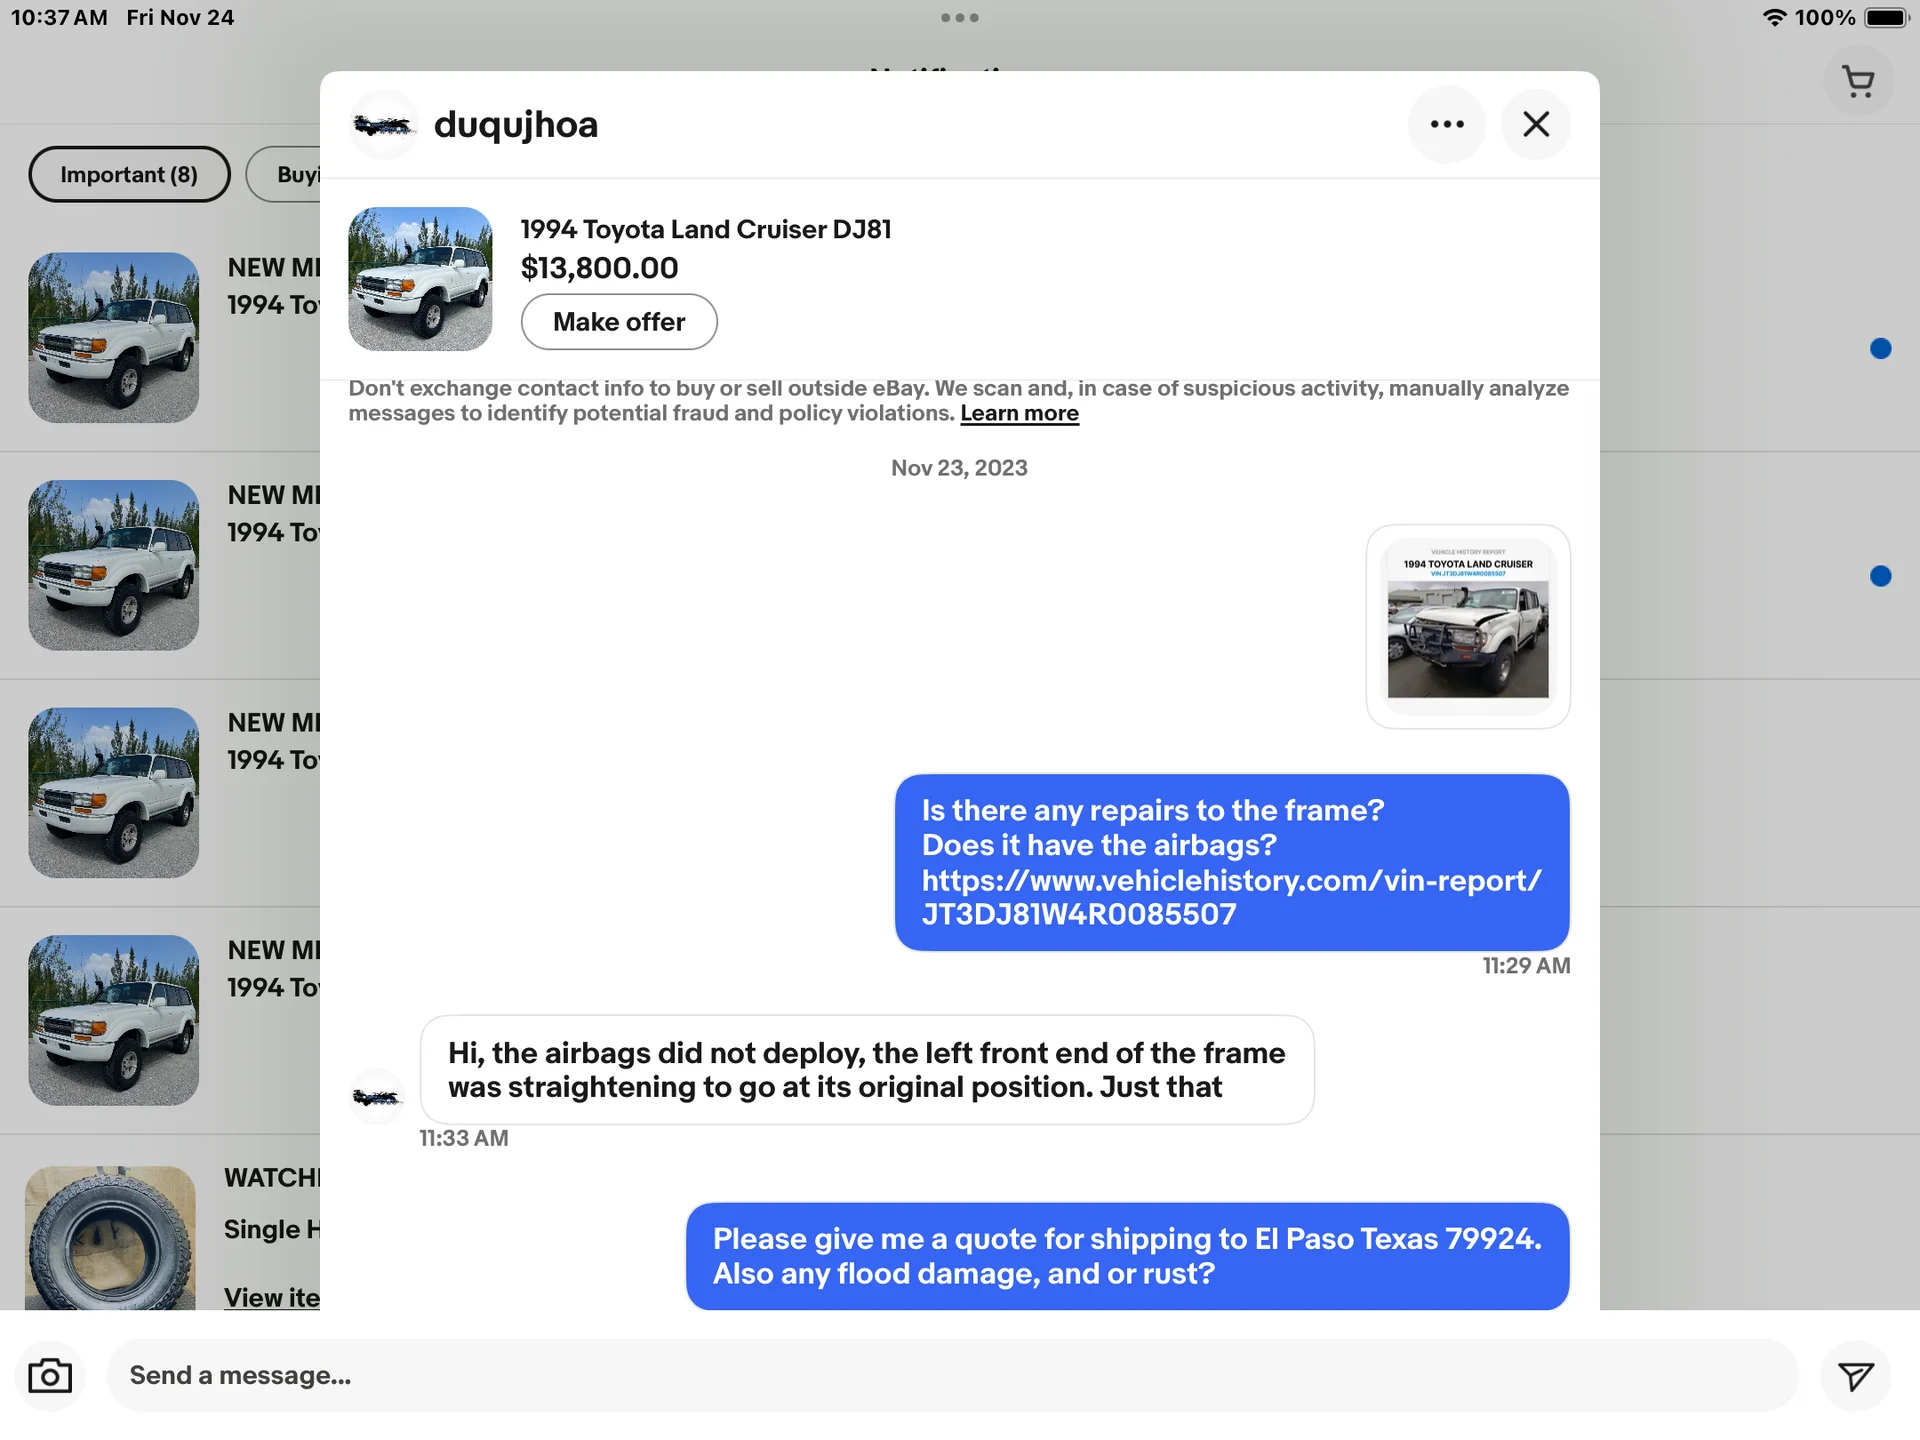Screen dimensions: 1920x1440
Task: Tap the camera icon to attach photo
Action: tap(50, 1376)
